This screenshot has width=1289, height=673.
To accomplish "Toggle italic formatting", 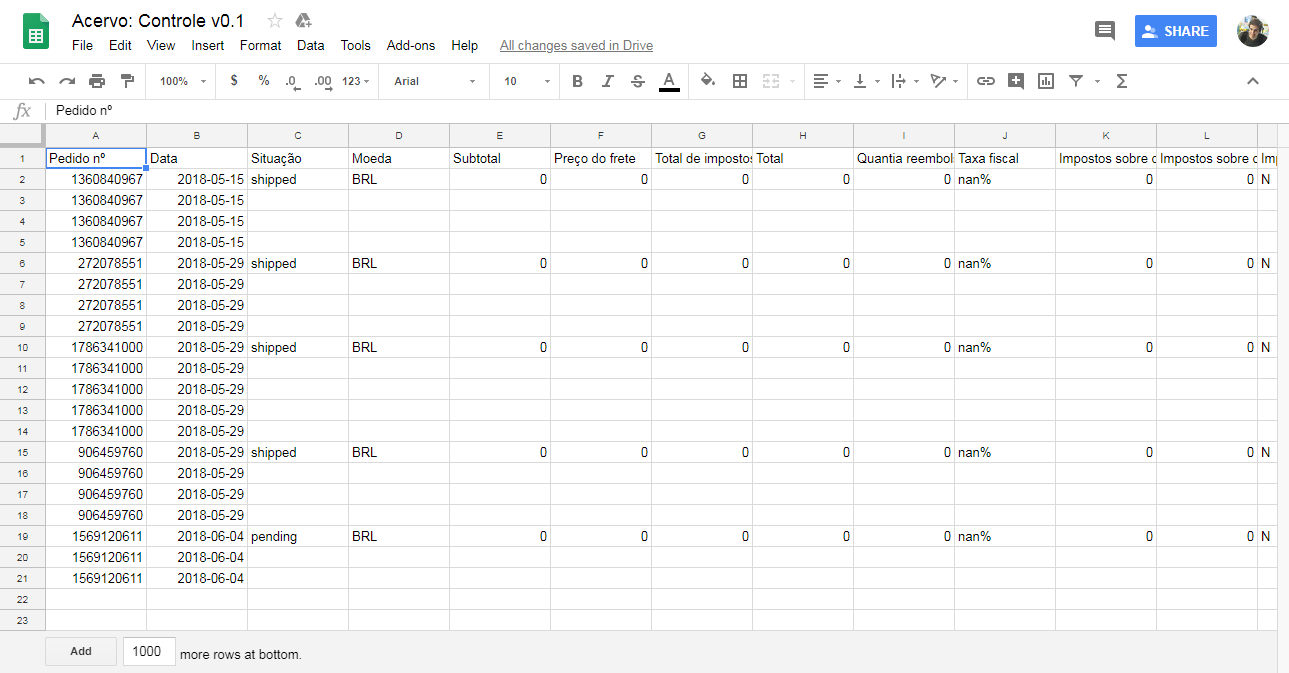I will (x=607, y=81).
